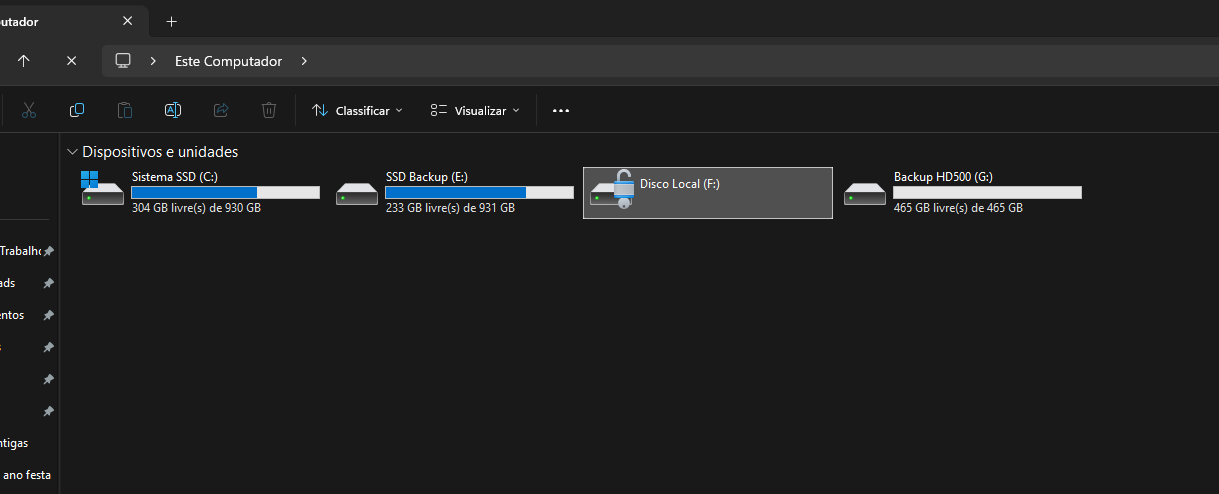This screenshot has width=1219, height=494.
Task: Click the Copy icon in toolbar
Action: [77, 110]
